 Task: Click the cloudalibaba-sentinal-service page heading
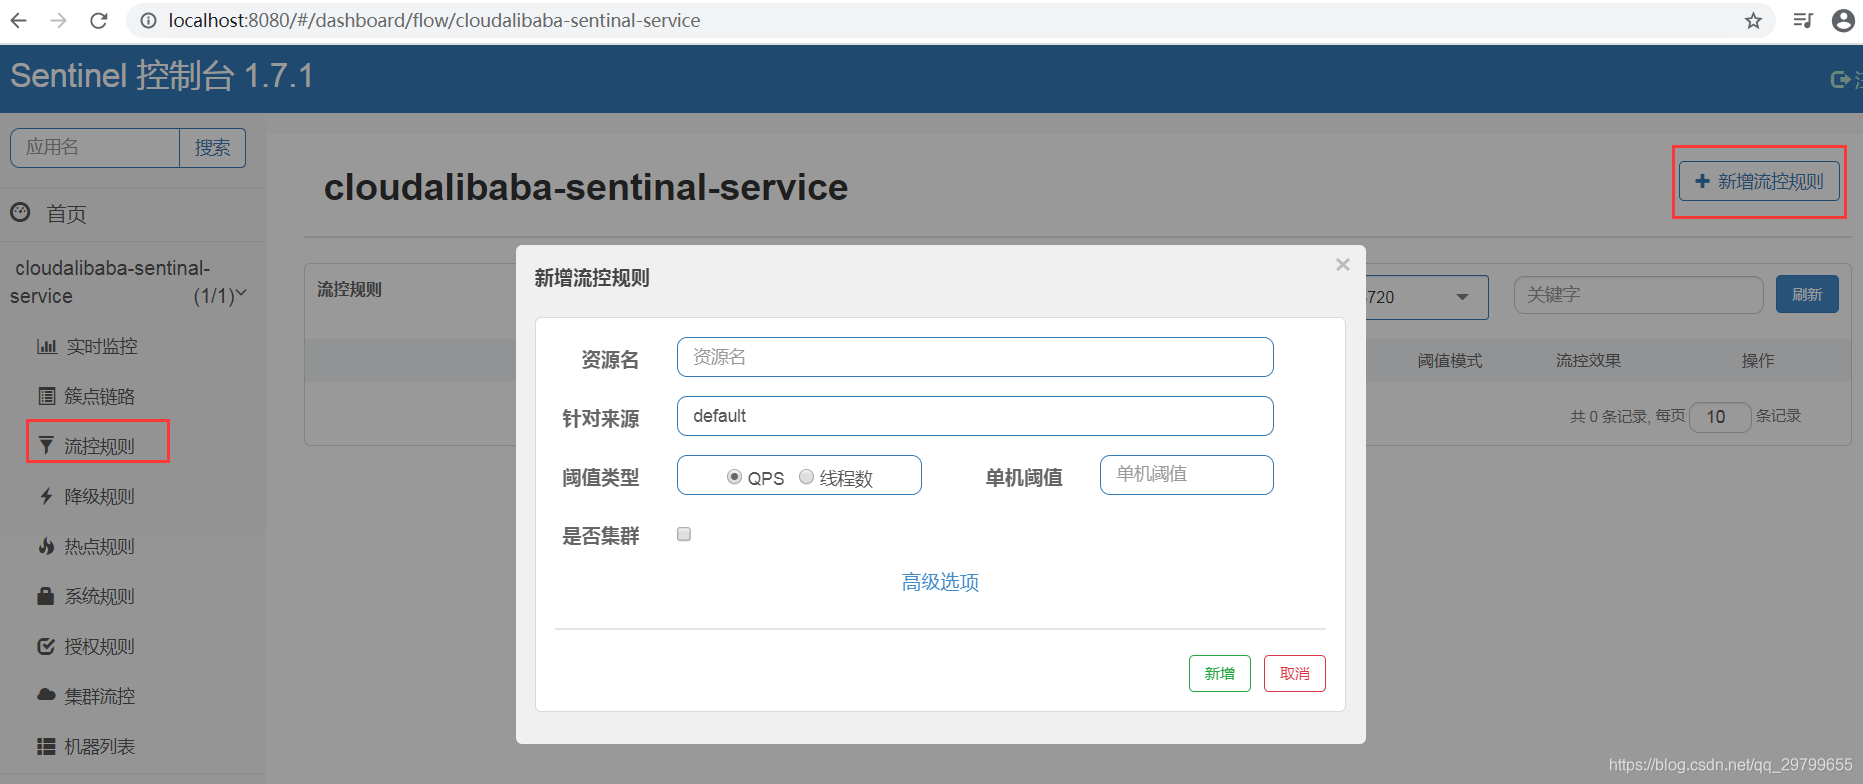coord(585,187)
